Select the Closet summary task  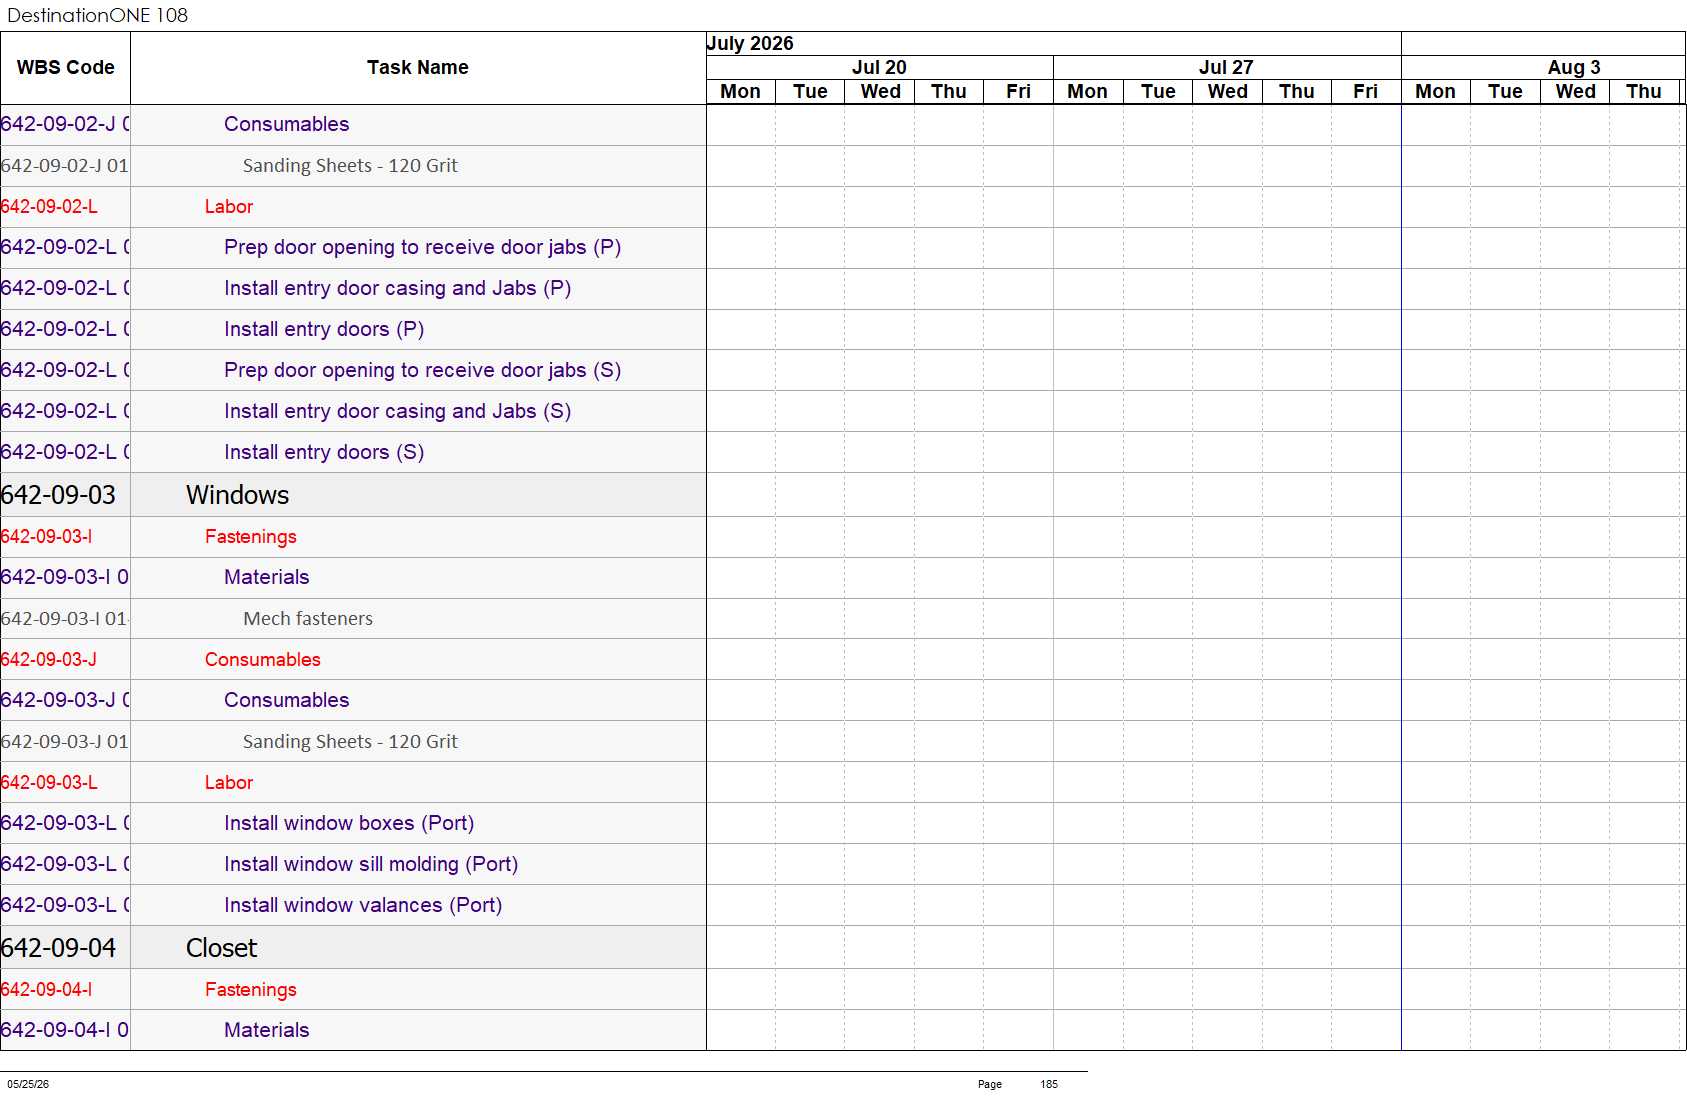(221, 948)
